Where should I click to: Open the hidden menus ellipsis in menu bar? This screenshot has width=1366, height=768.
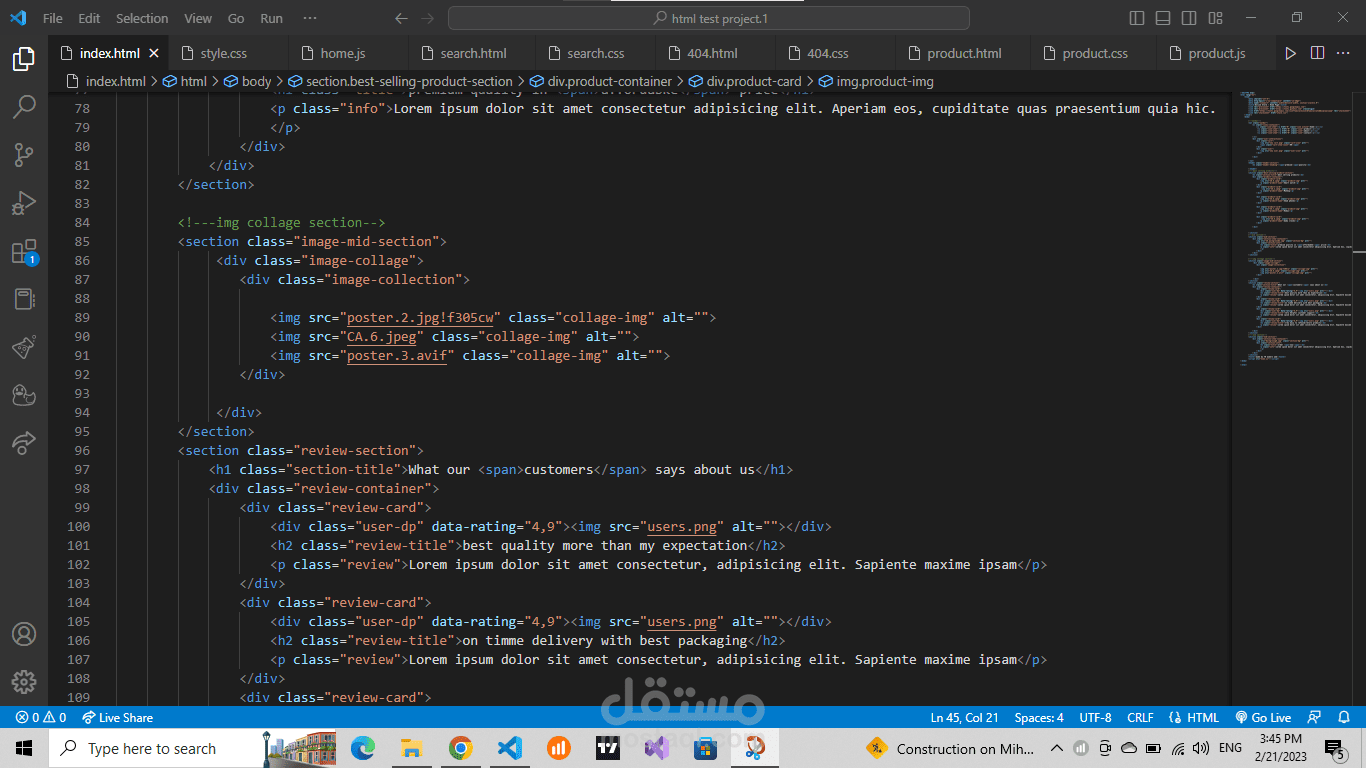point(310,18)
